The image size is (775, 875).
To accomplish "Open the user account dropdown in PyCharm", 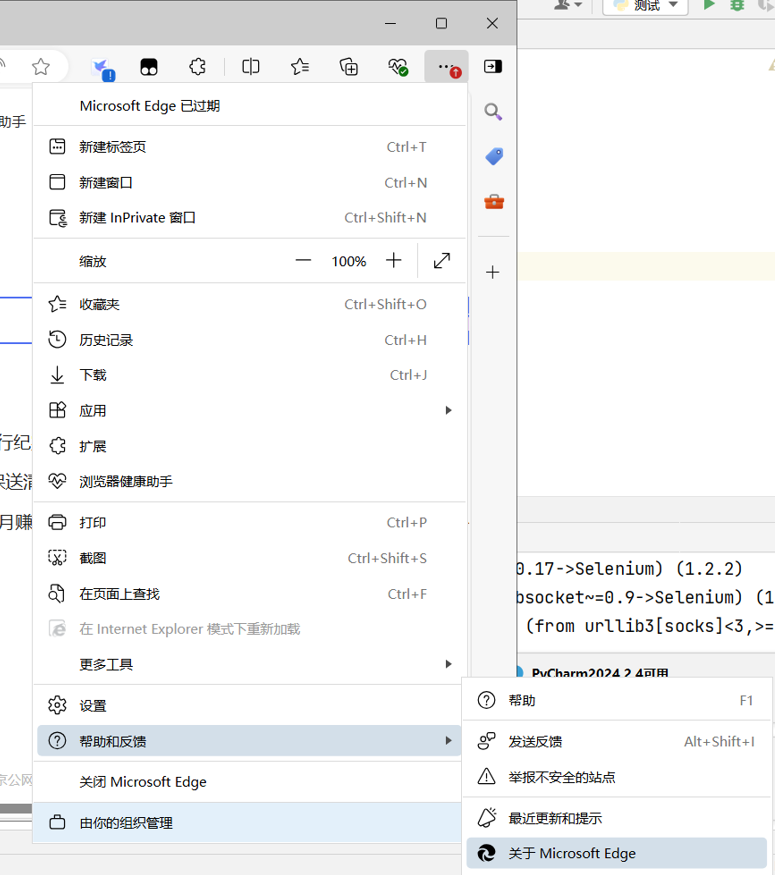I will (568, 5).
